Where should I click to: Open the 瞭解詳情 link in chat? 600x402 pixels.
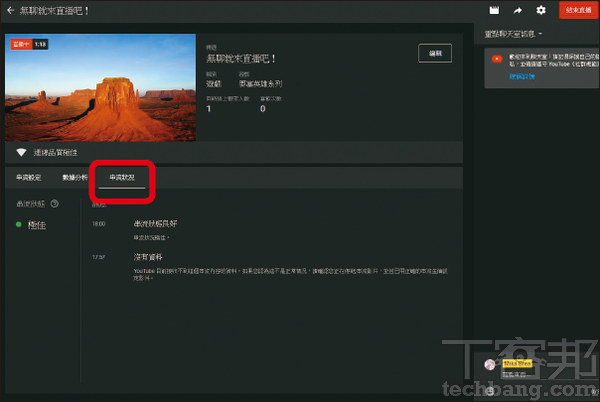pyautogui.click(x=522, y=76)
